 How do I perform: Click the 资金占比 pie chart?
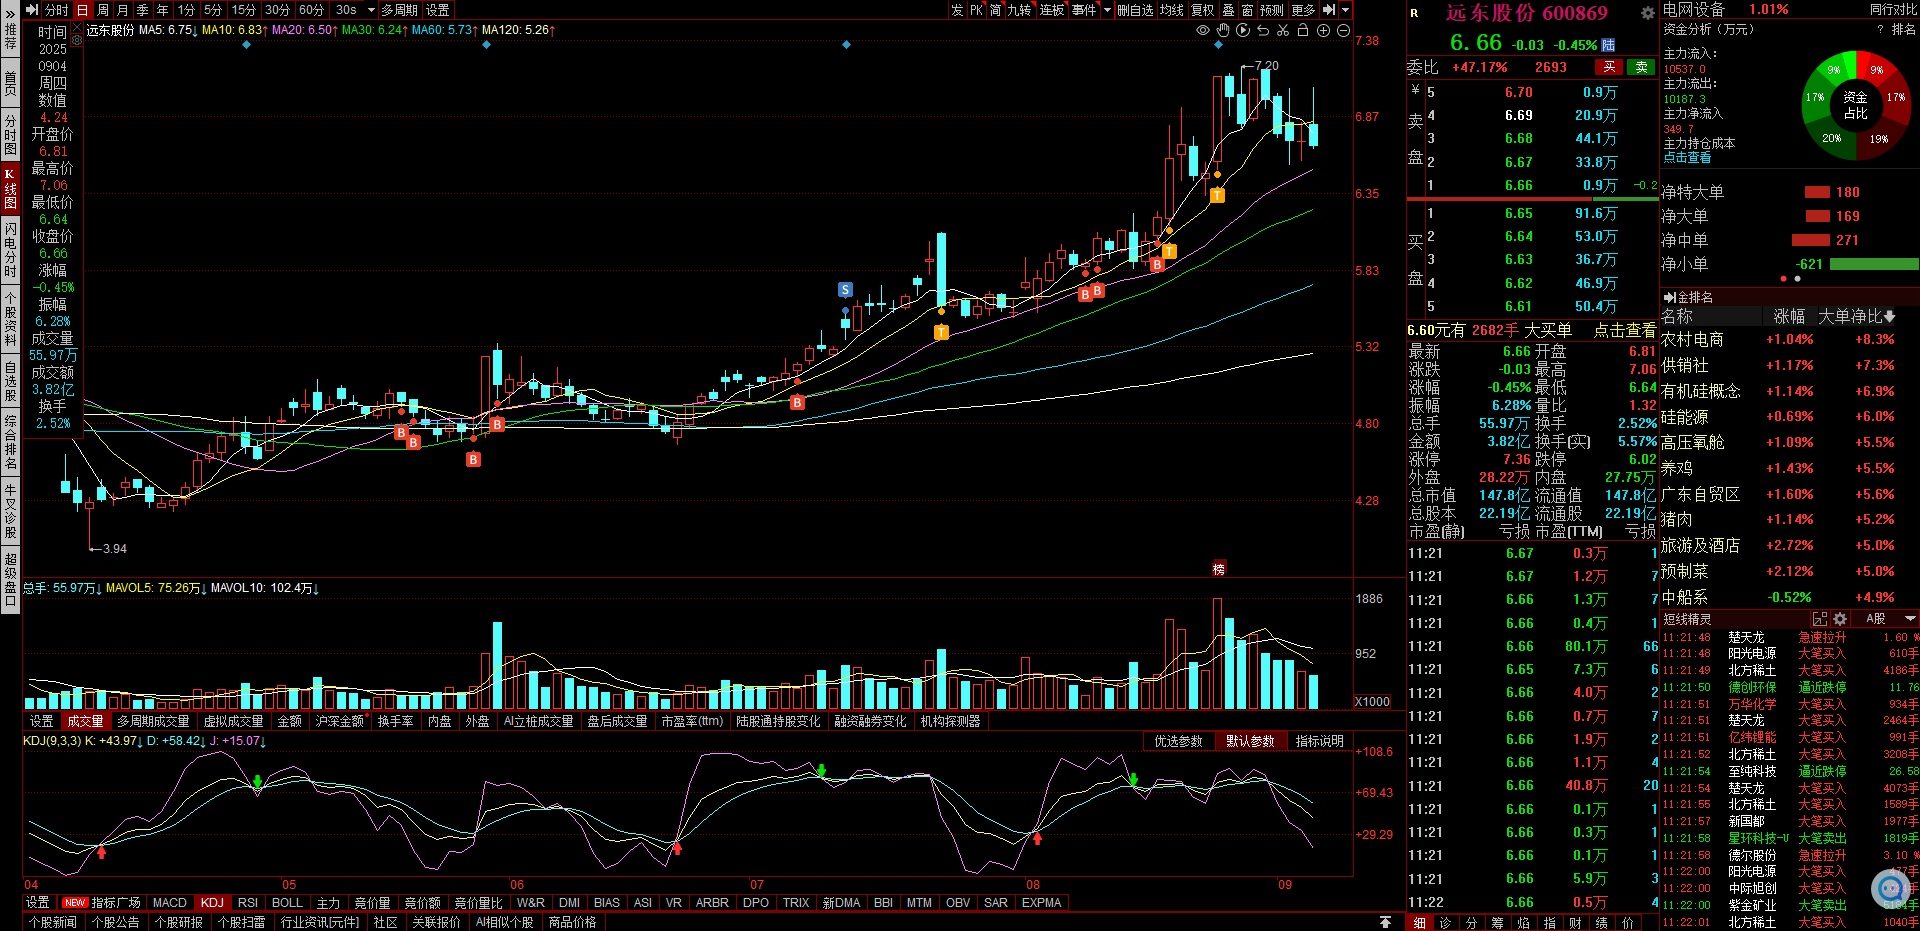tap(1855, 104)
